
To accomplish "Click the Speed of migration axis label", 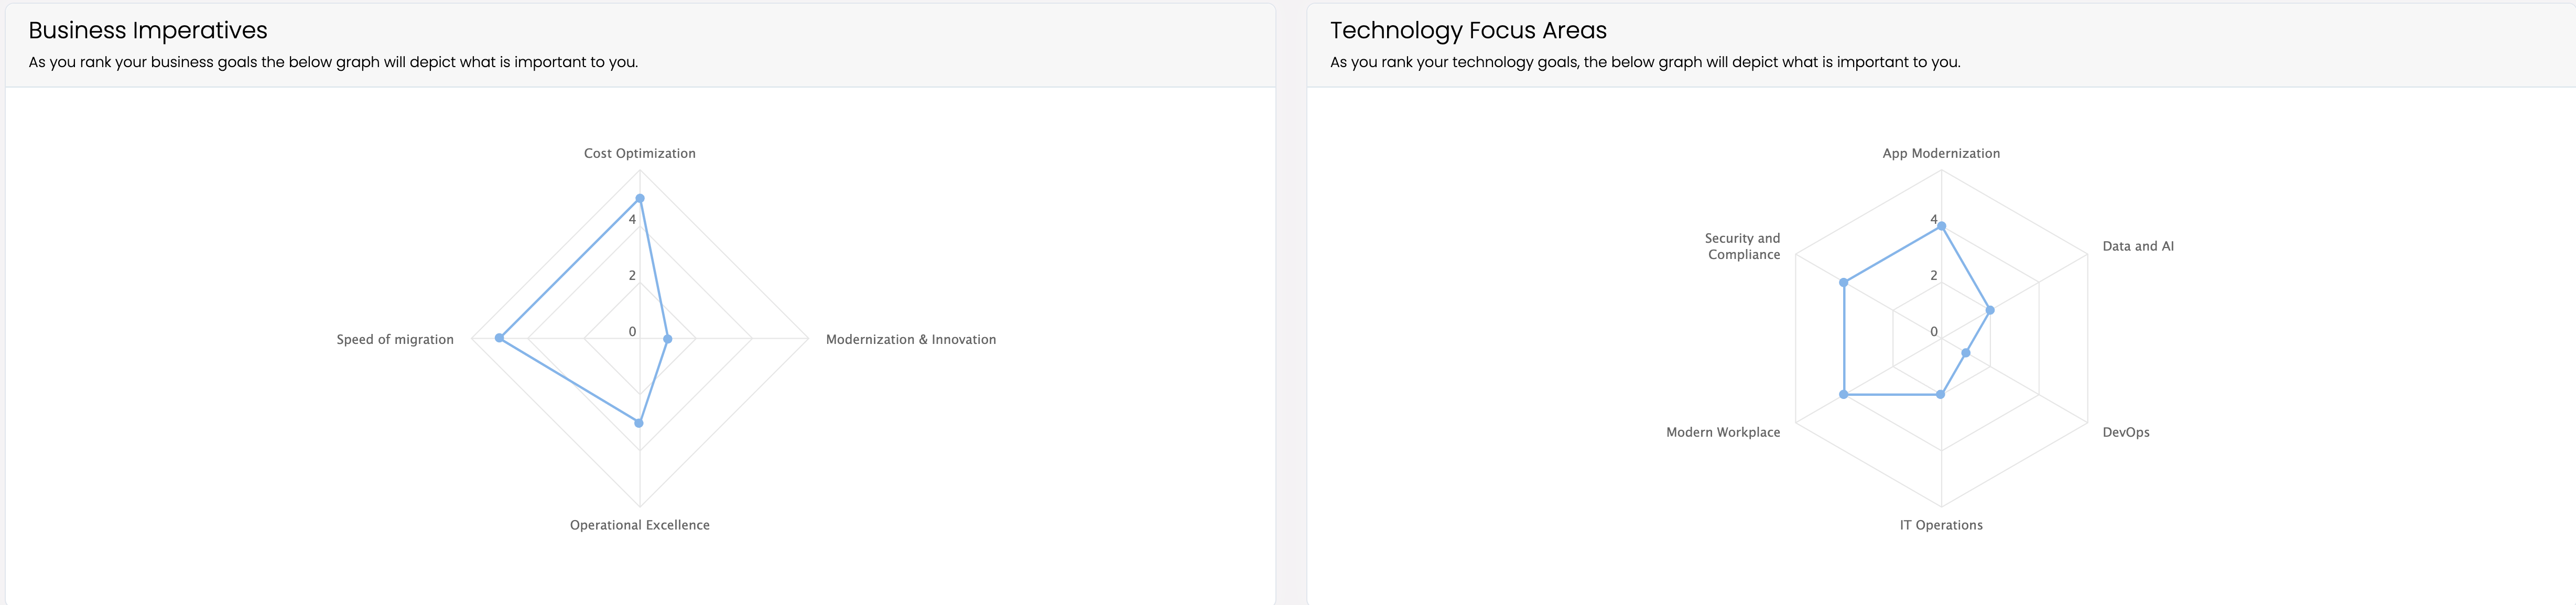I will 395,339.
